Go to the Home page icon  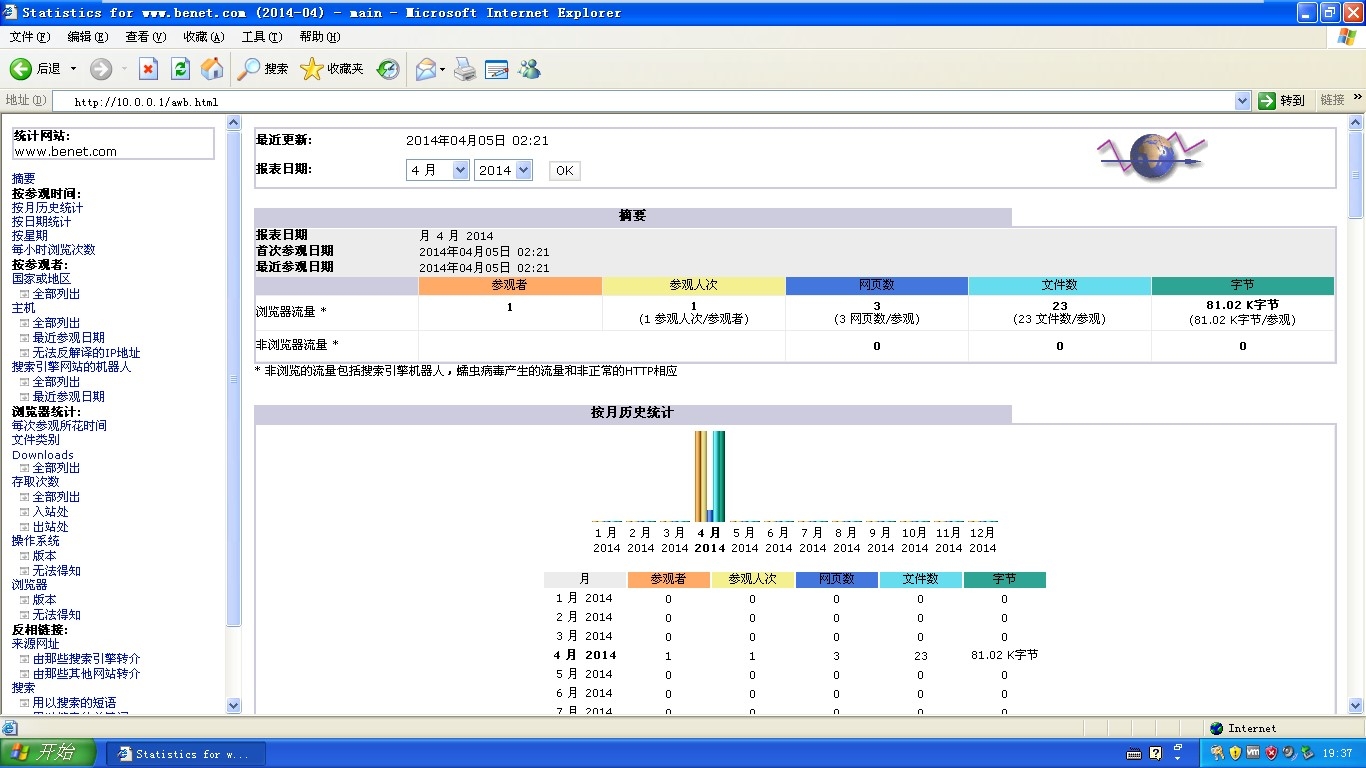pyautogui.click(x=212, y=69)
